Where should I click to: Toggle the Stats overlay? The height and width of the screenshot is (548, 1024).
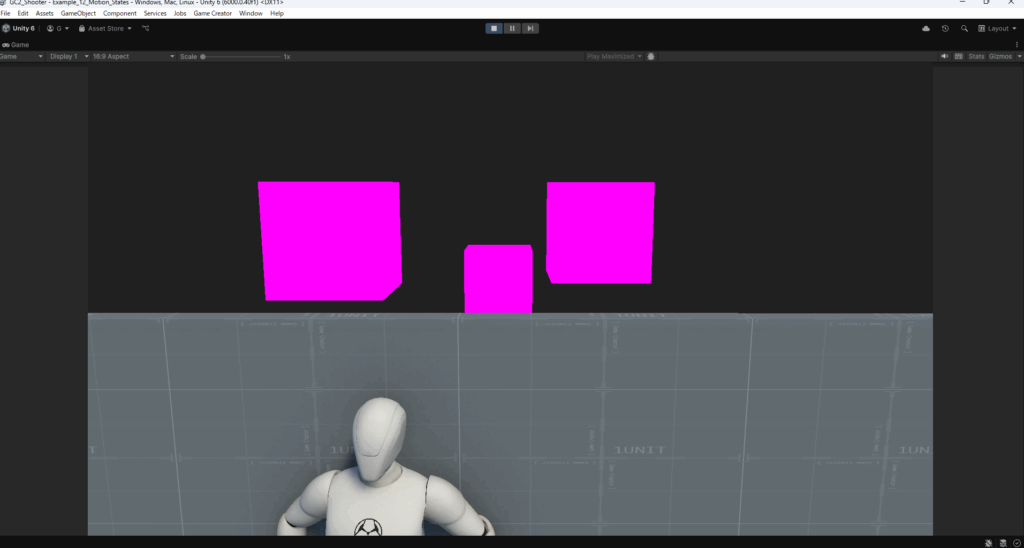(x=976, y=57)
